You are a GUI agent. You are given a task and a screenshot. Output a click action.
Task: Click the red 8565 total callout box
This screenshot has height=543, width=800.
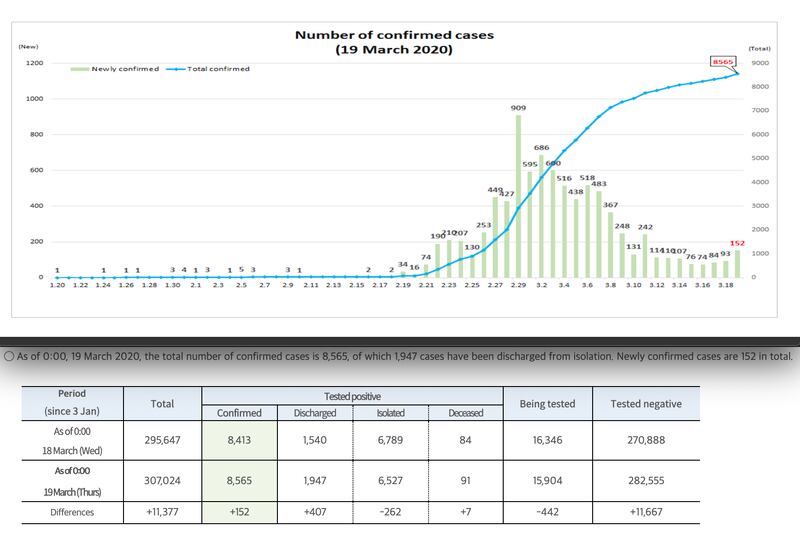[722, 61]
